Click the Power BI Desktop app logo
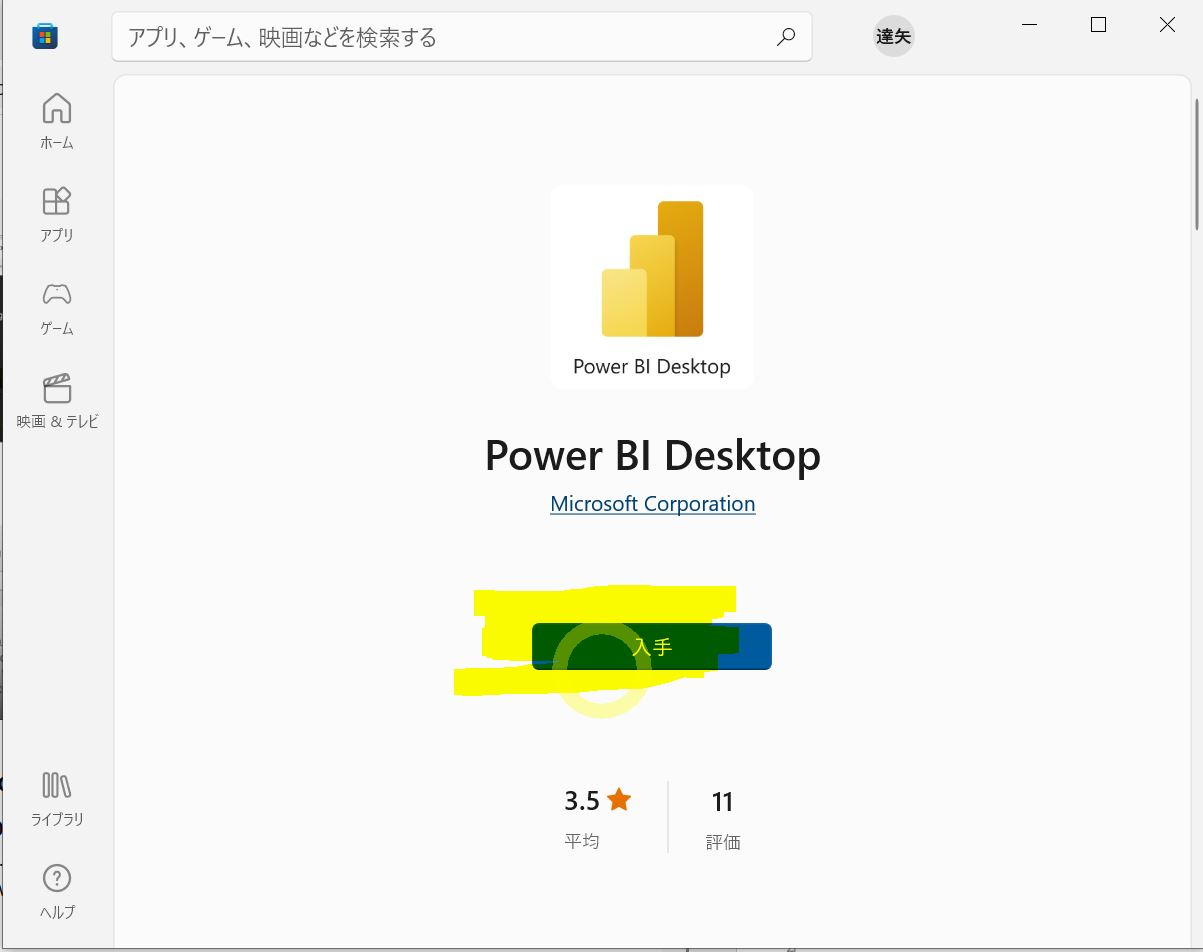Image resolution: width=1203 pixels, height=952 pixels. click(652, 286)
